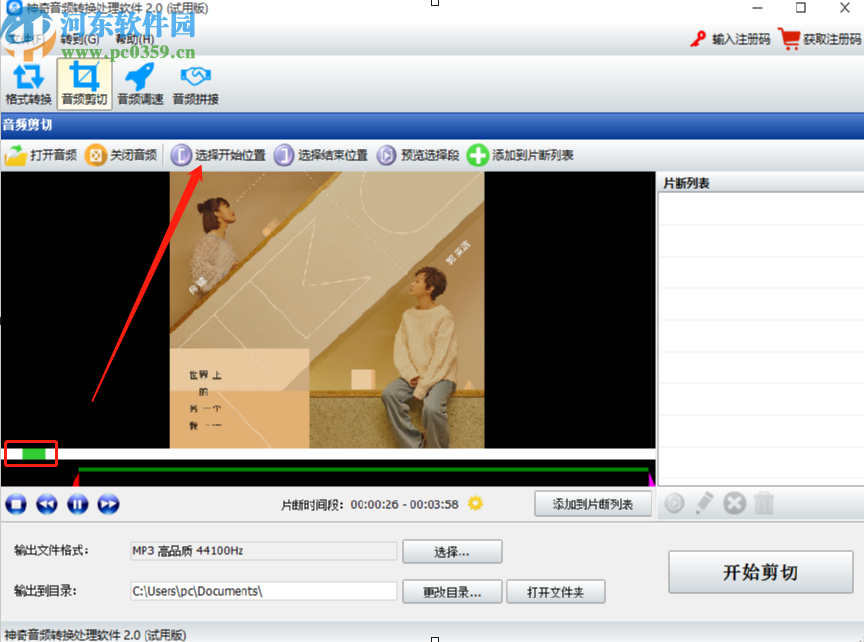Open the 转到(G) menu
The image size is (864, 642).
80,39
